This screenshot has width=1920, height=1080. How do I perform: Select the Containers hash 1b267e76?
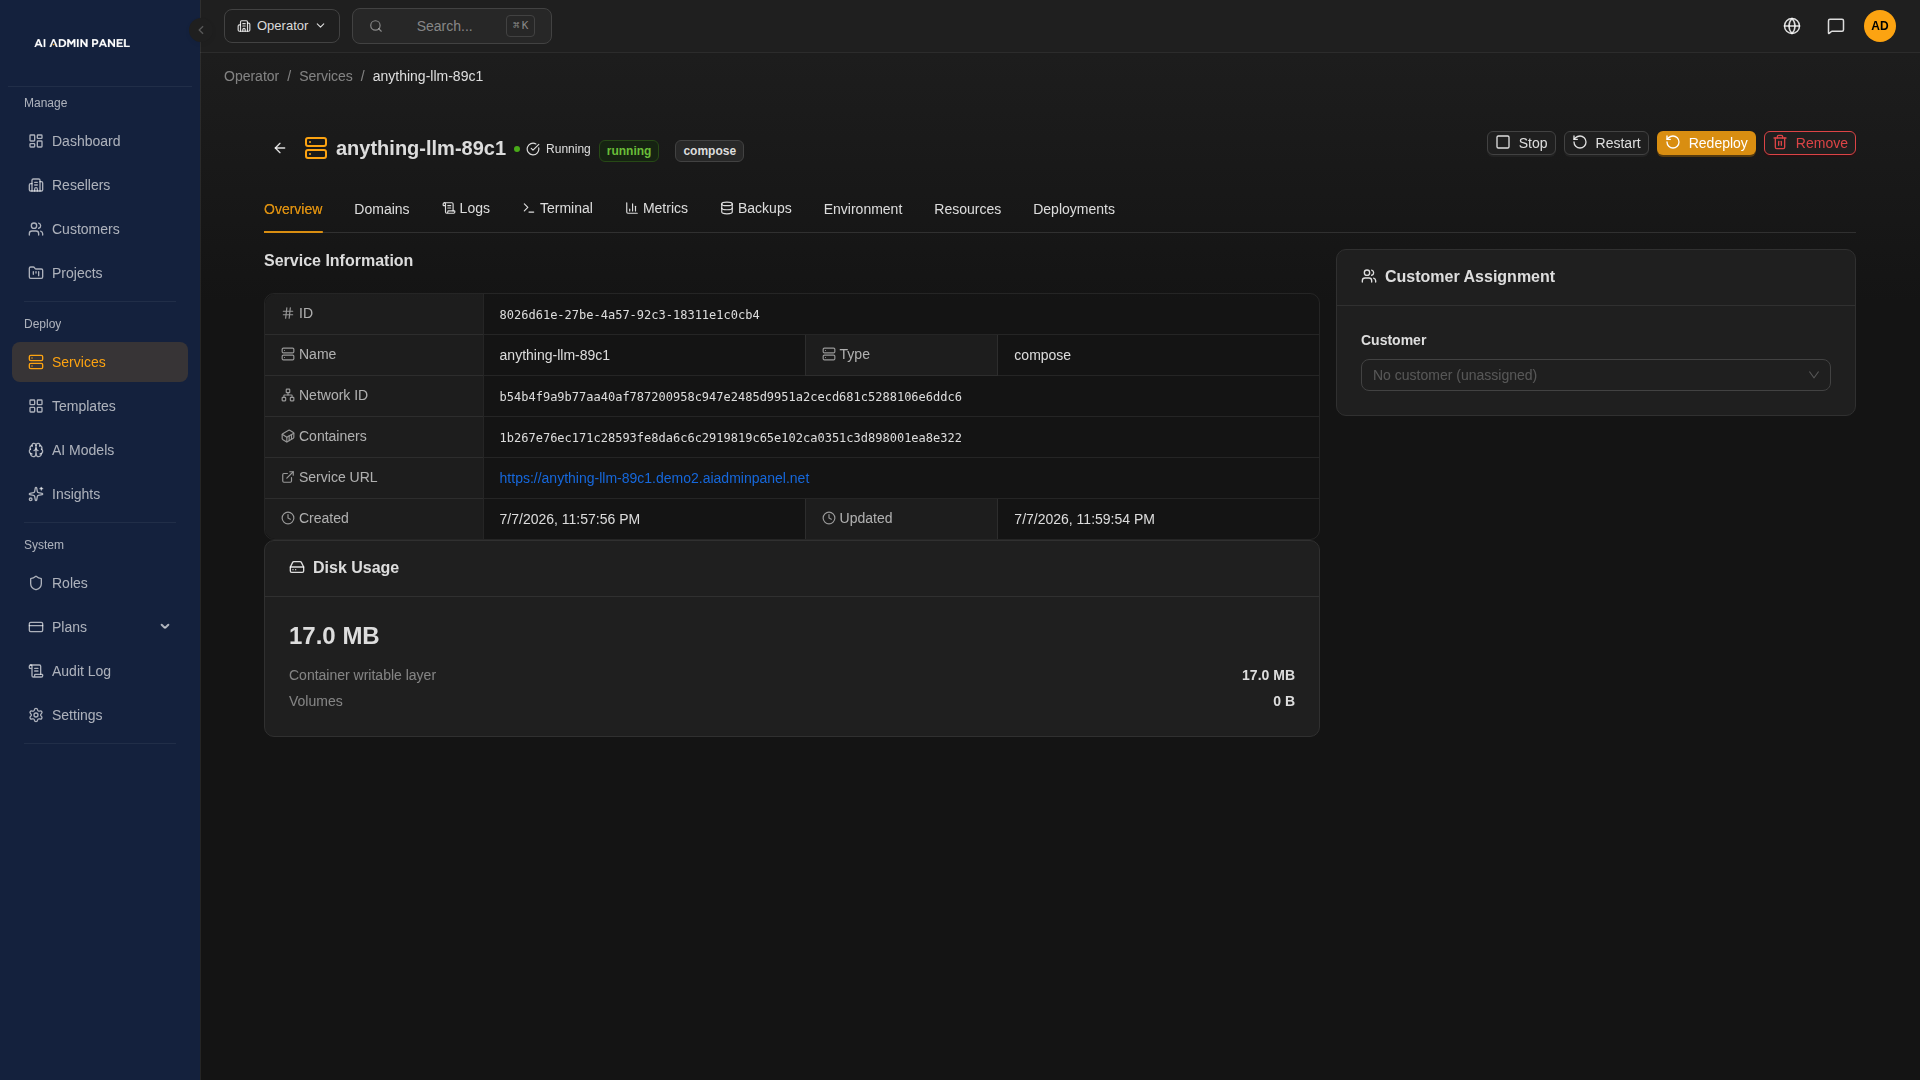click(730, 438)
